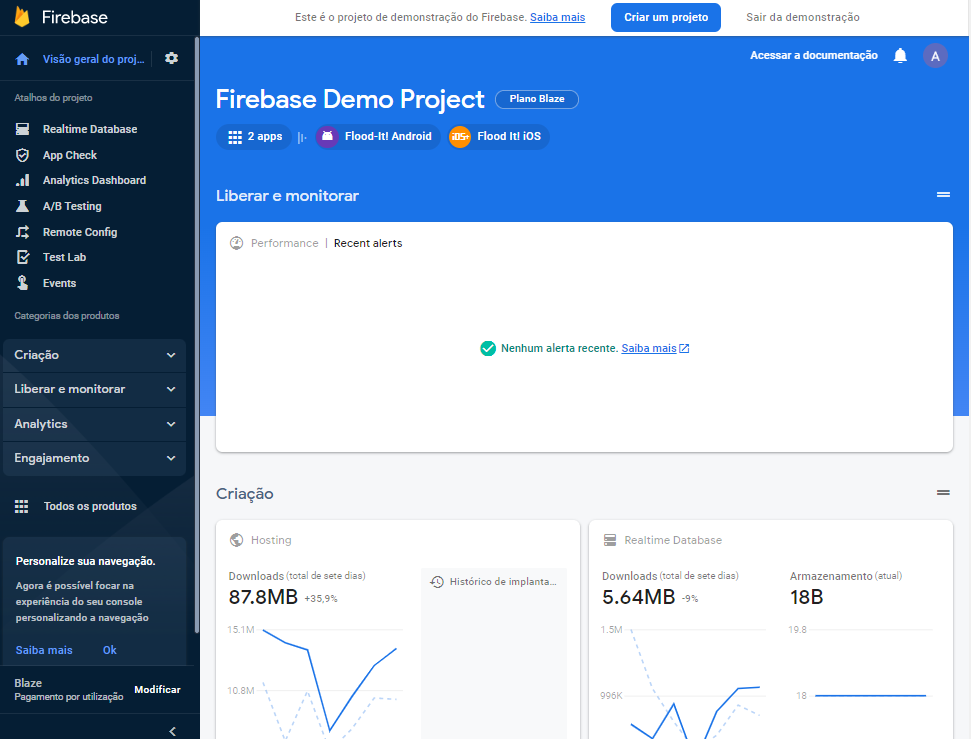
Task: Click the green no-alerts checkmark
Action: [x=488, y=348]
